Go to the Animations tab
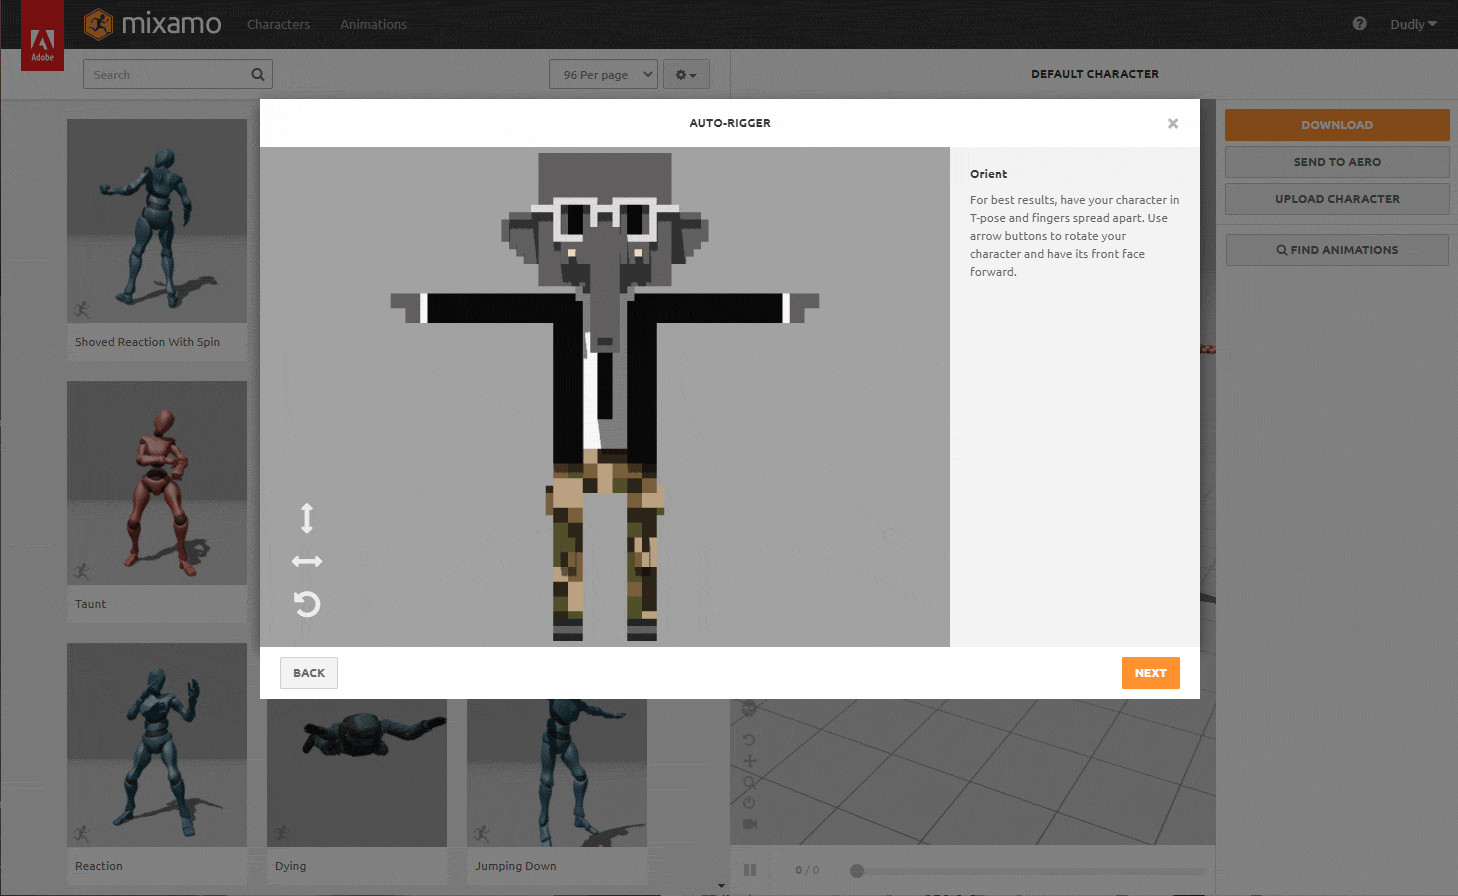Screen dimensions: 1458x896 coord(373,24)
